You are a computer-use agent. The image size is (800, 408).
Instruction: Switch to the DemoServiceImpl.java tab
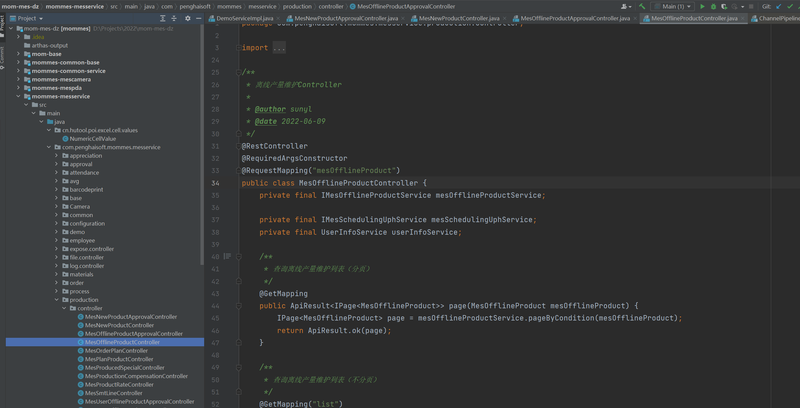(244, 18)
